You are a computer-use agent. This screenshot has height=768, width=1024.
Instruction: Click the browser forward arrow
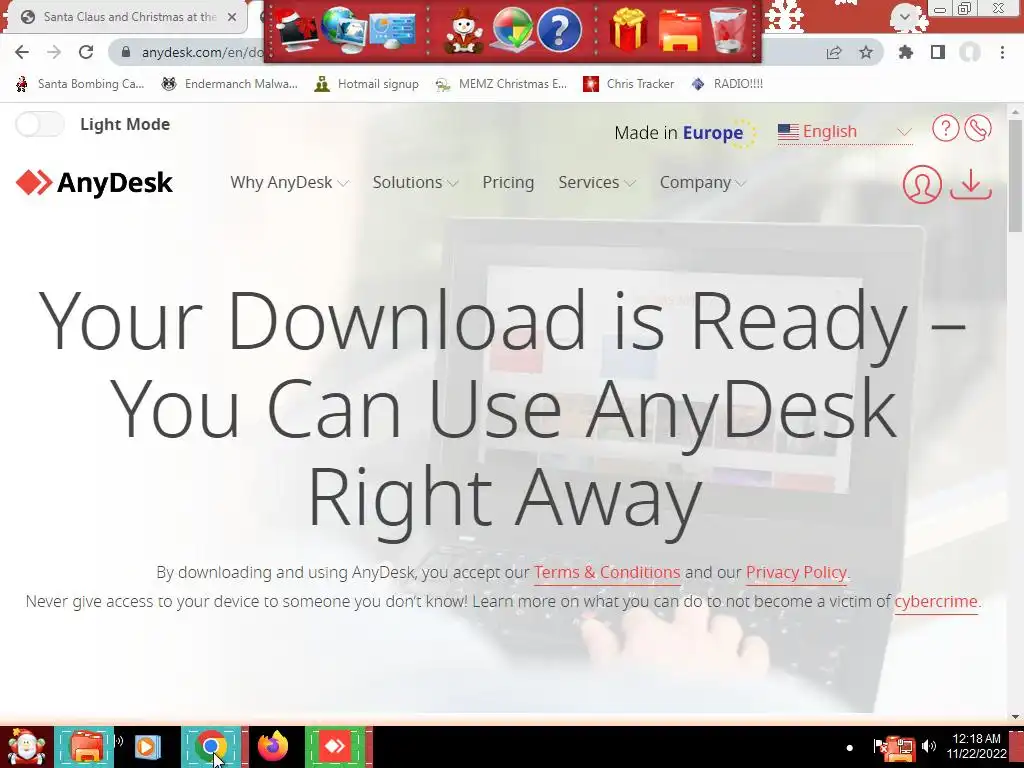point(54,52)
